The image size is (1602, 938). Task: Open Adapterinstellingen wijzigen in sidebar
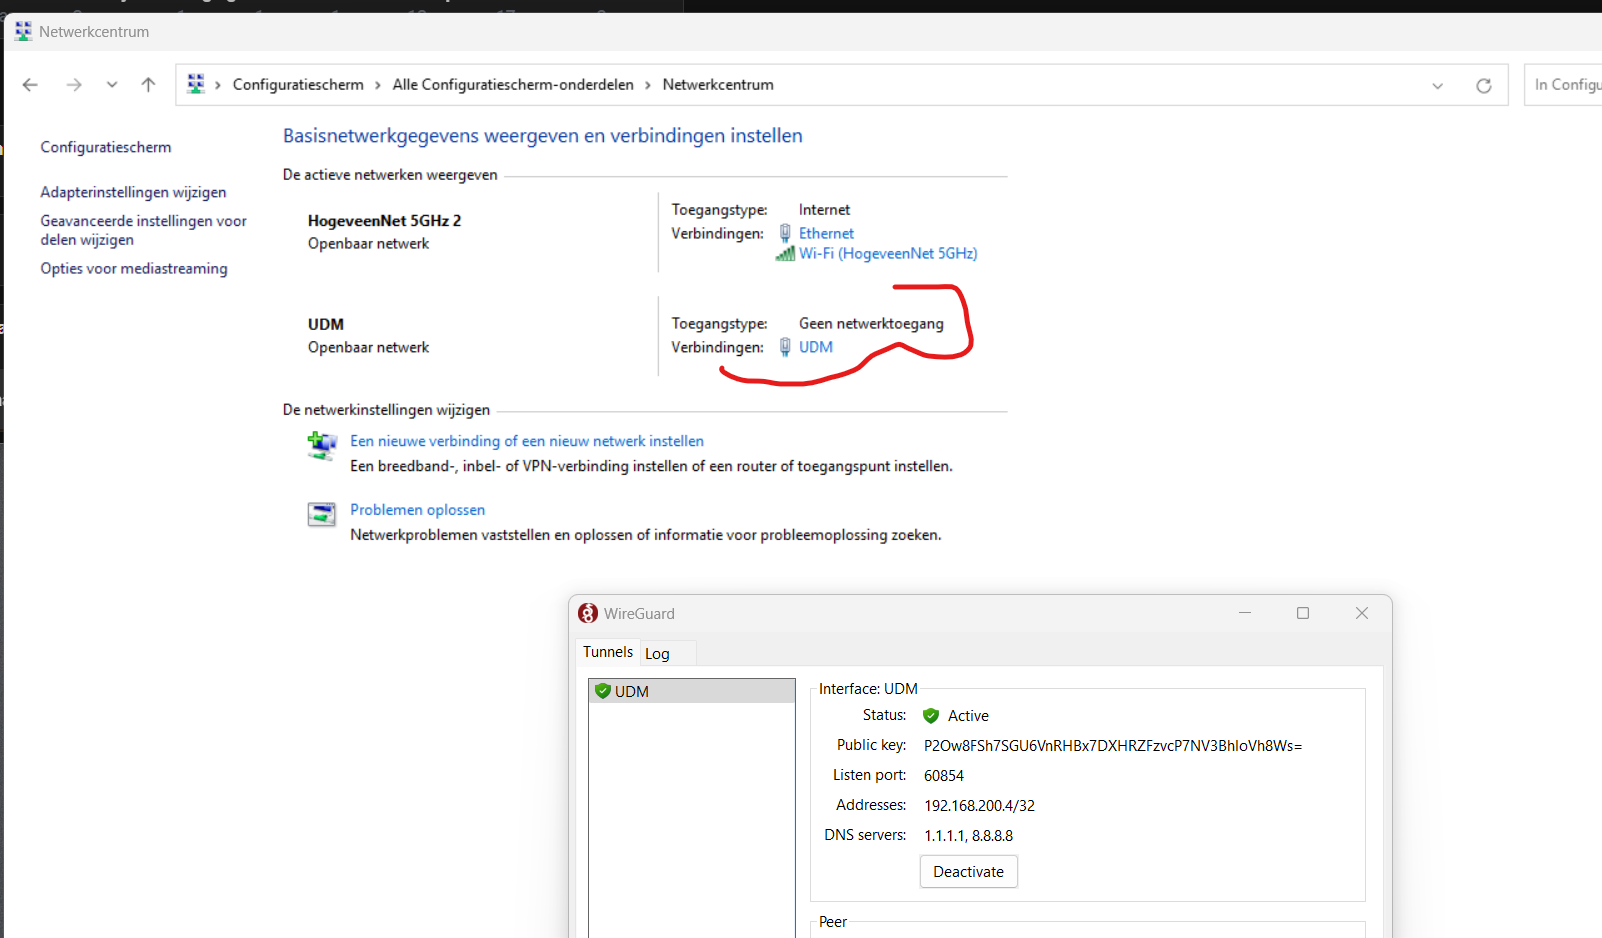pos(133,192)
